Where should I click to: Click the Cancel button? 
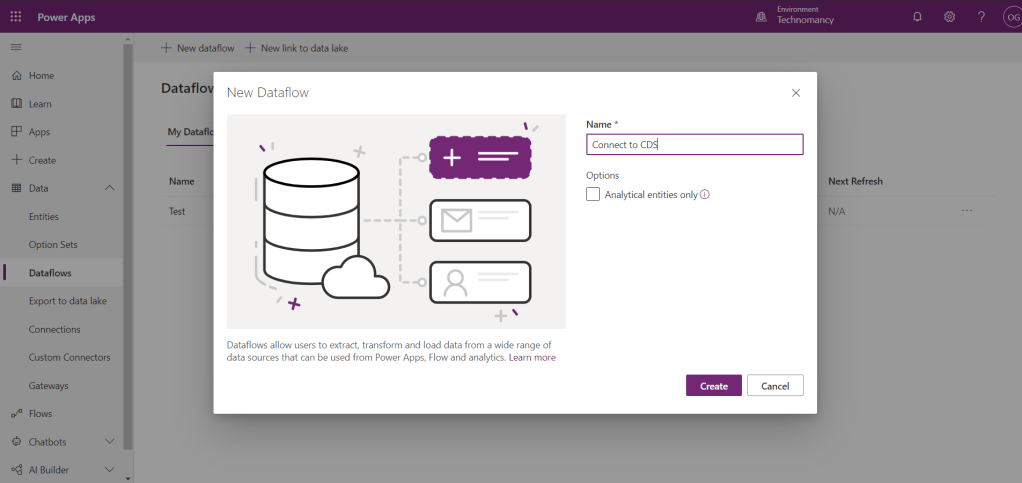775,386
